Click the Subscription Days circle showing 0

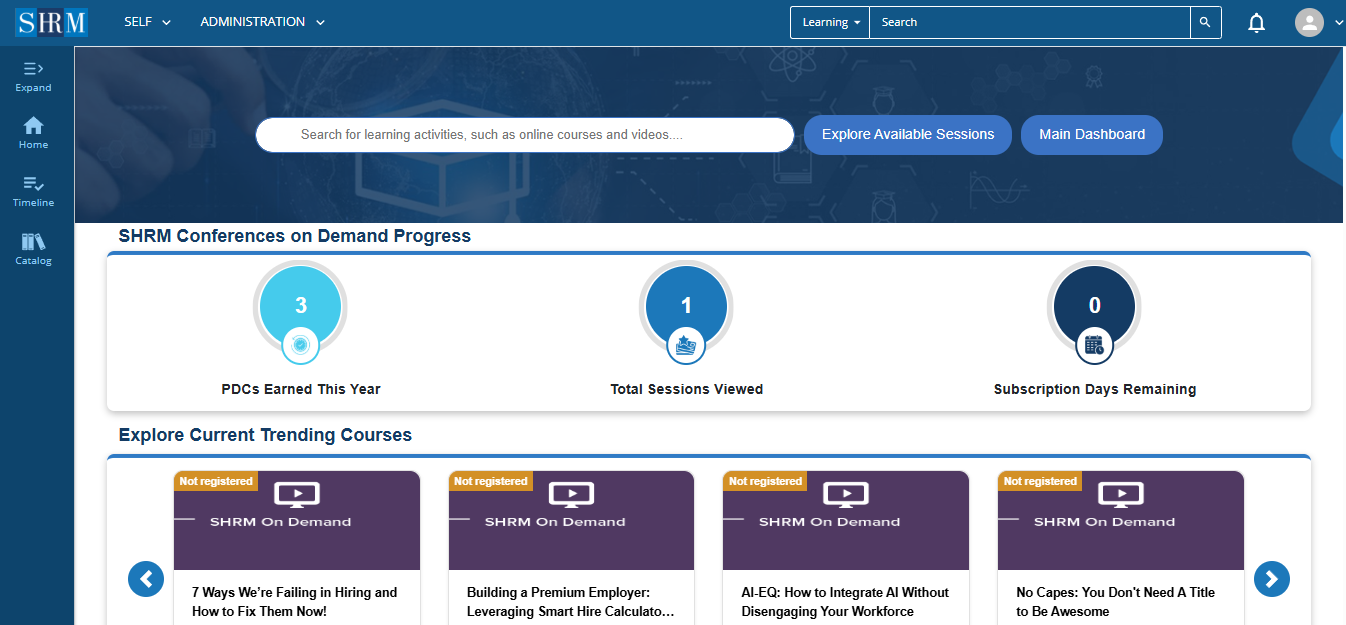click(x=1095, y=306)
